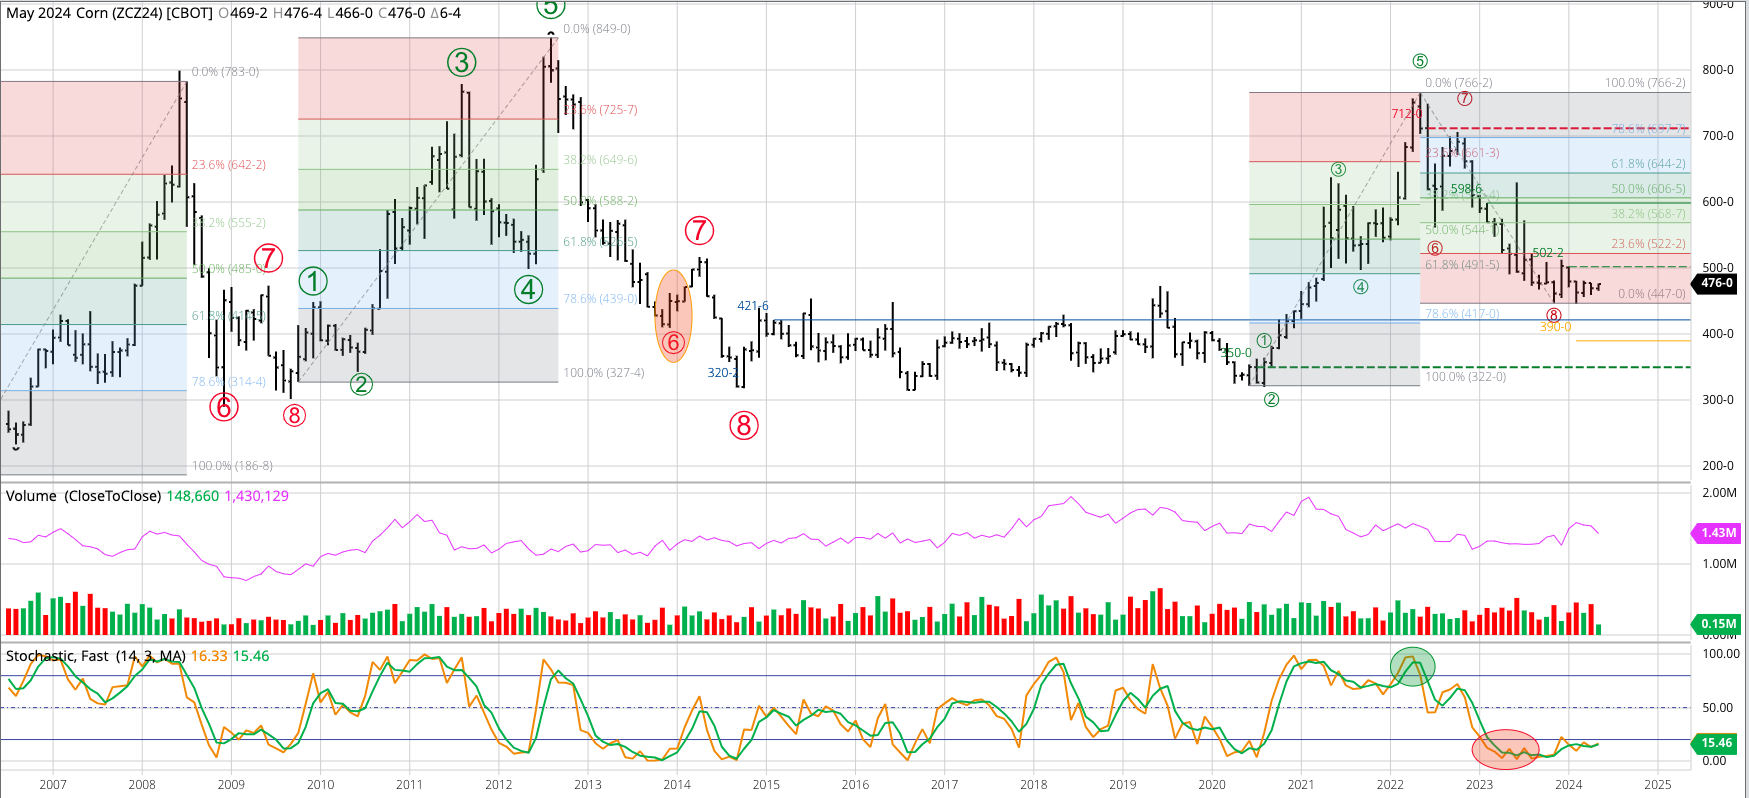This screenshot has width=1749, height=798.
Task: Click the 2008 label on the time axis
Action: (x=142, y=785)
